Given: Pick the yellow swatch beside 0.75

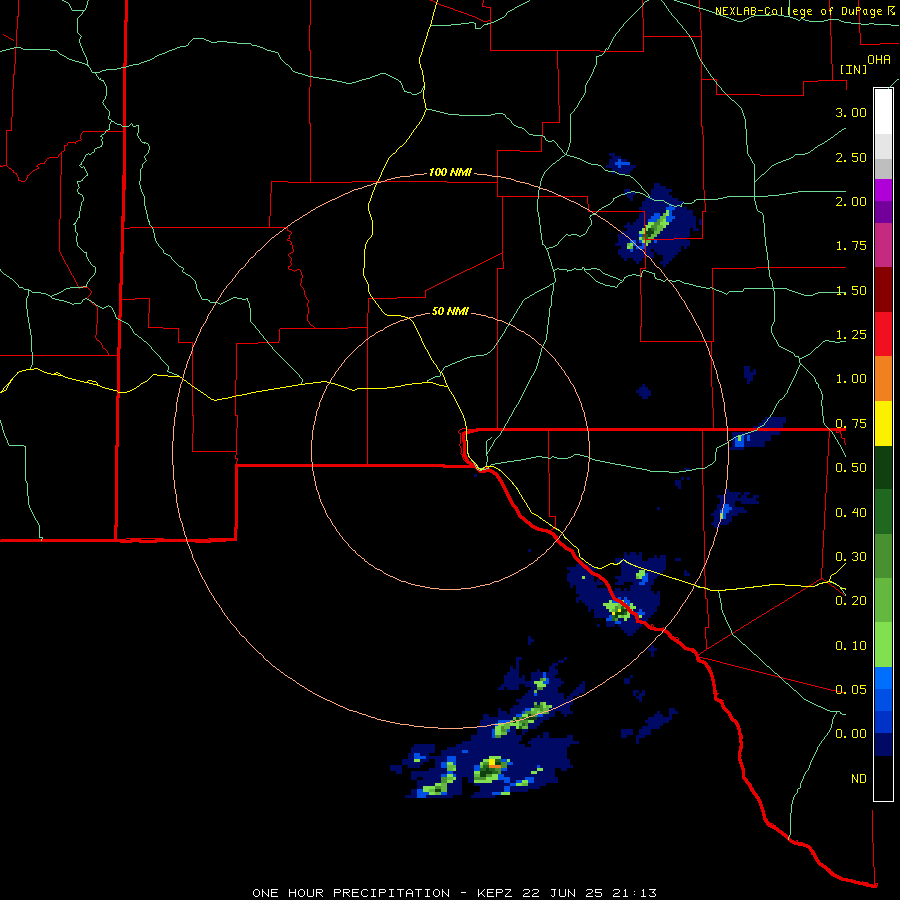Looking at the screenshot, I should coord(883,423).
